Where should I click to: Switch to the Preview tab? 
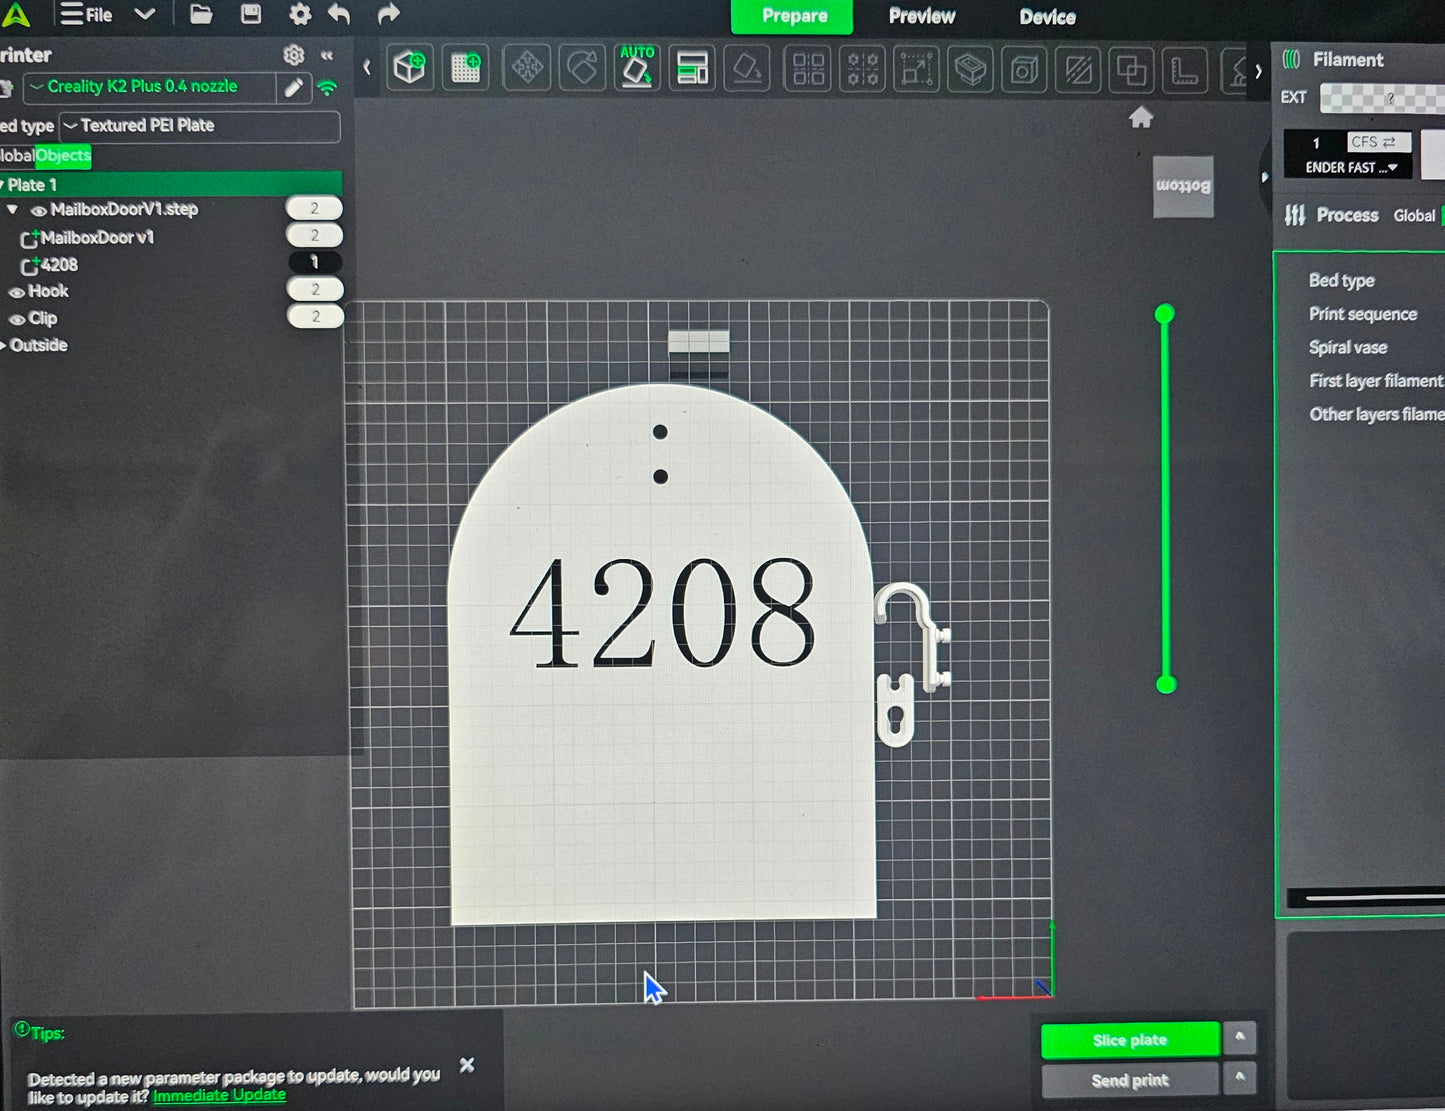coord(921,16)
